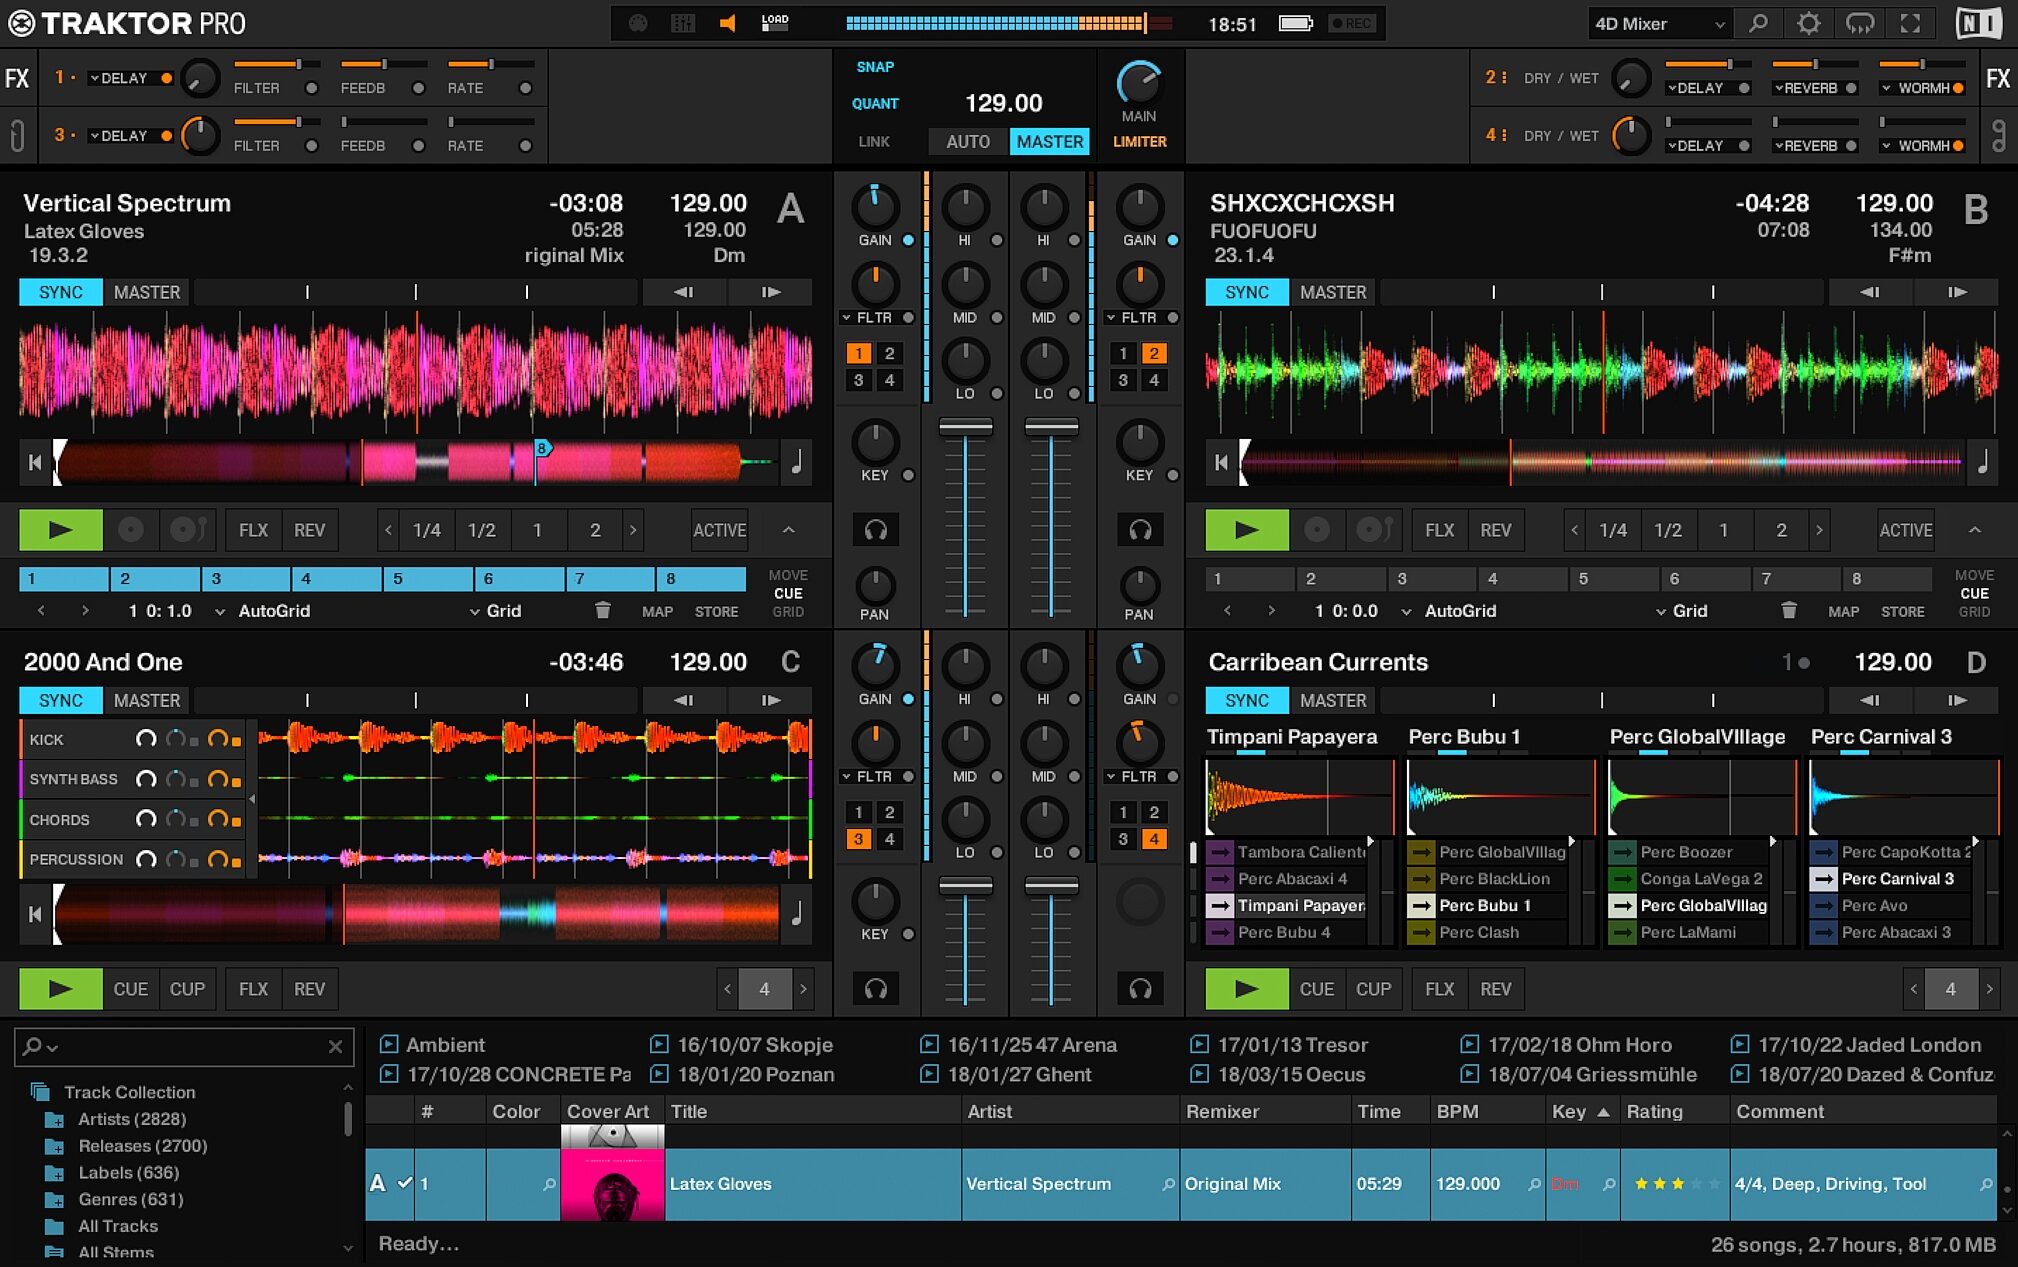Collapse Deck A advanced panel chevron
2018x1267 pixels.
[788, 530]
